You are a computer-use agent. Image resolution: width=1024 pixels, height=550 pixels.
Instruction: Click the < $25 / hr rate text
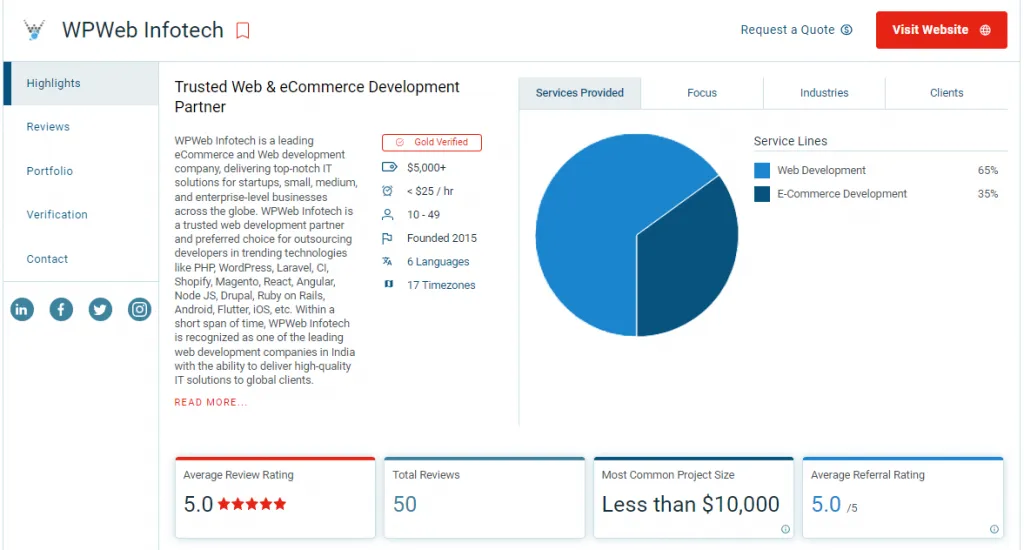pyautogui.click(x=430, y=191)
